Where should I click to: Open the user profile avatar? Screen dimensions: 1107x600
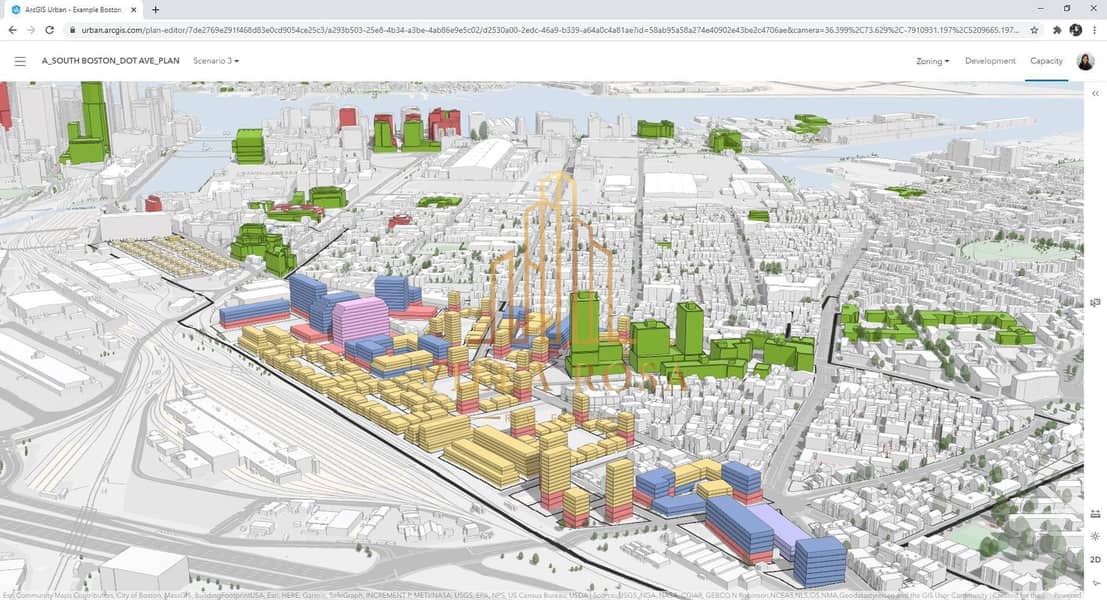pyautogui.click(x=1085, y=62)
